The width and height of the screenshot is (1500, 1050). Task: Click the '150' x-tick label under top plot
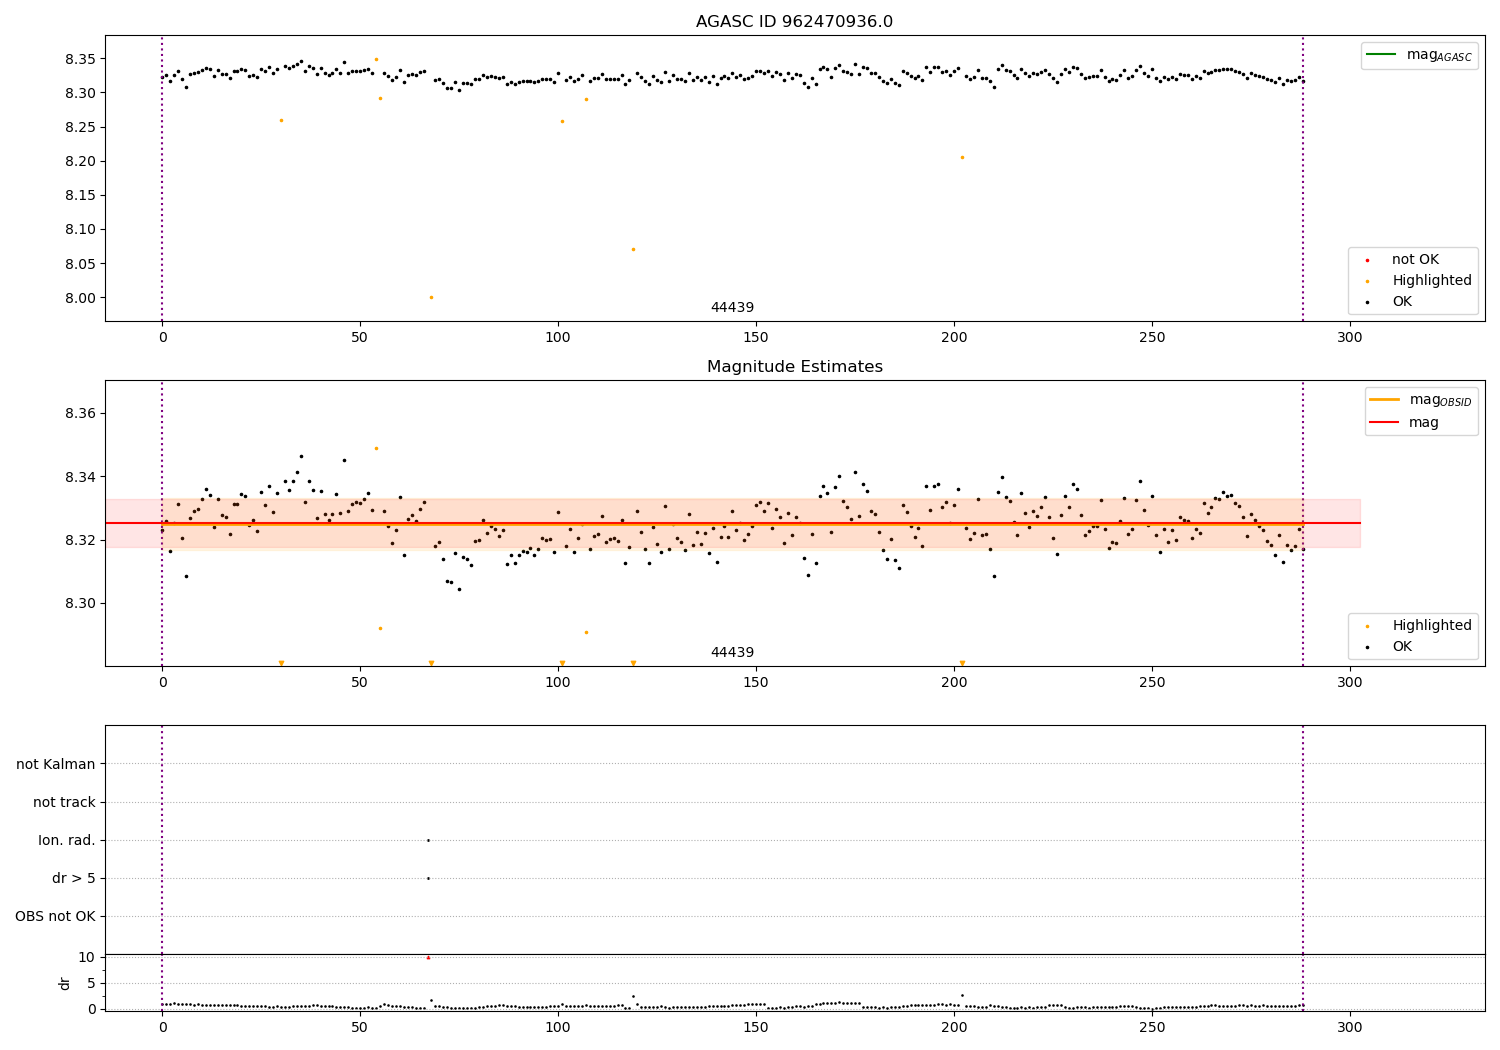[756, 338]
